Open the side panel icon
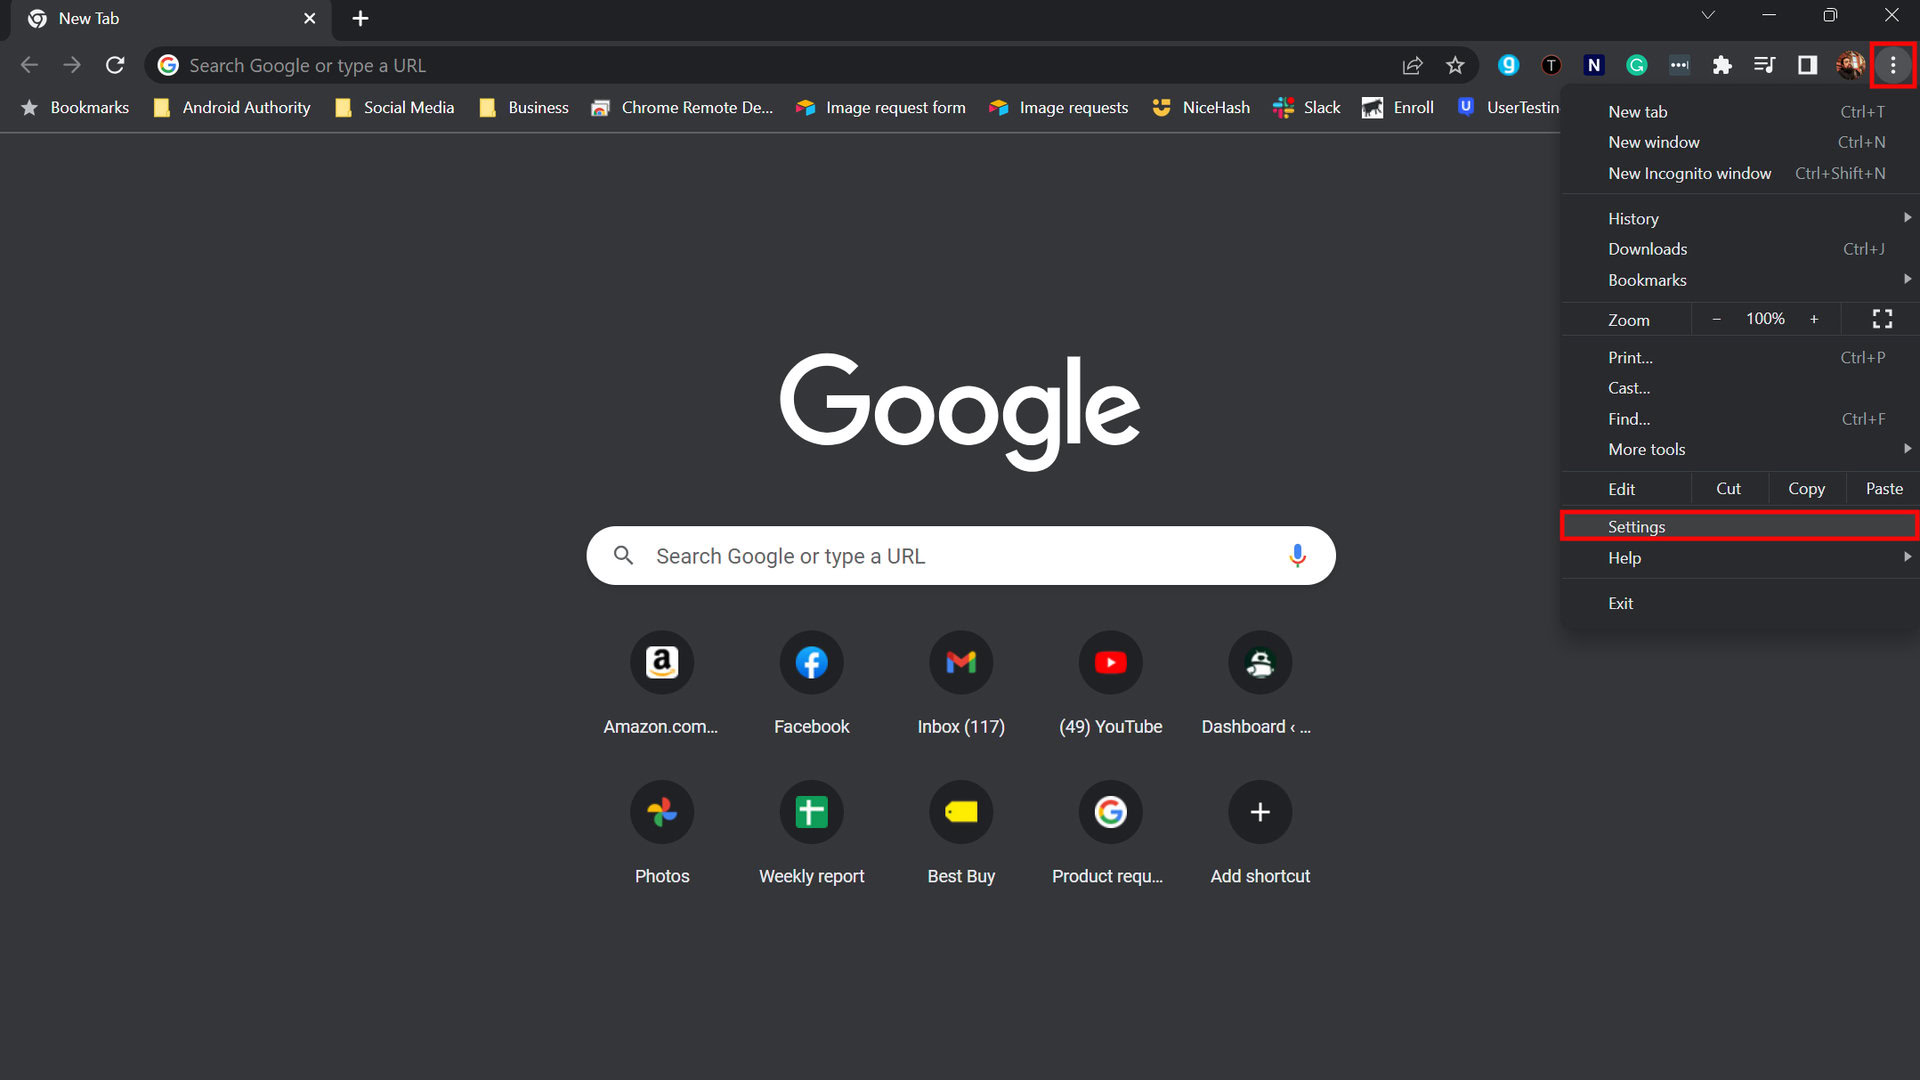The height and width of the screenshot is (1080, 1920). tap(1807, 65)
